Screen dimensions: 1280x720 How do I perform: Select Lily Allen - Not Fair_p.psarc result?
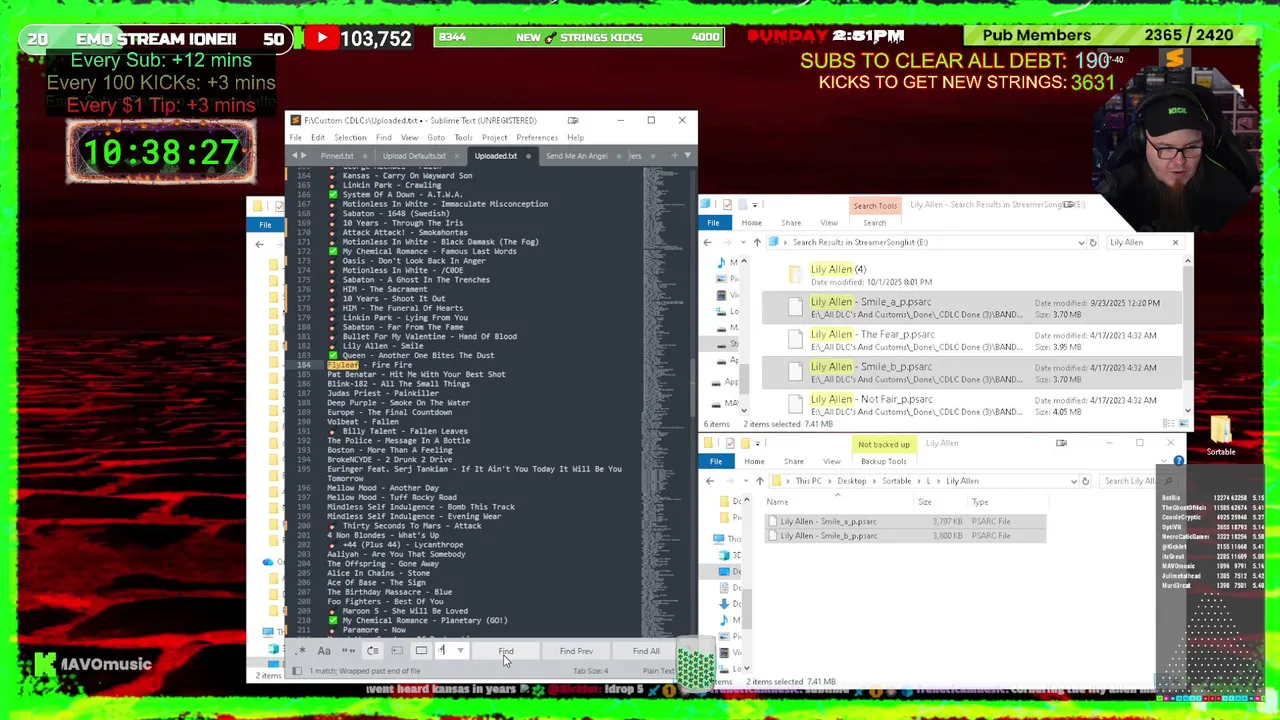(x=972, y=405)
